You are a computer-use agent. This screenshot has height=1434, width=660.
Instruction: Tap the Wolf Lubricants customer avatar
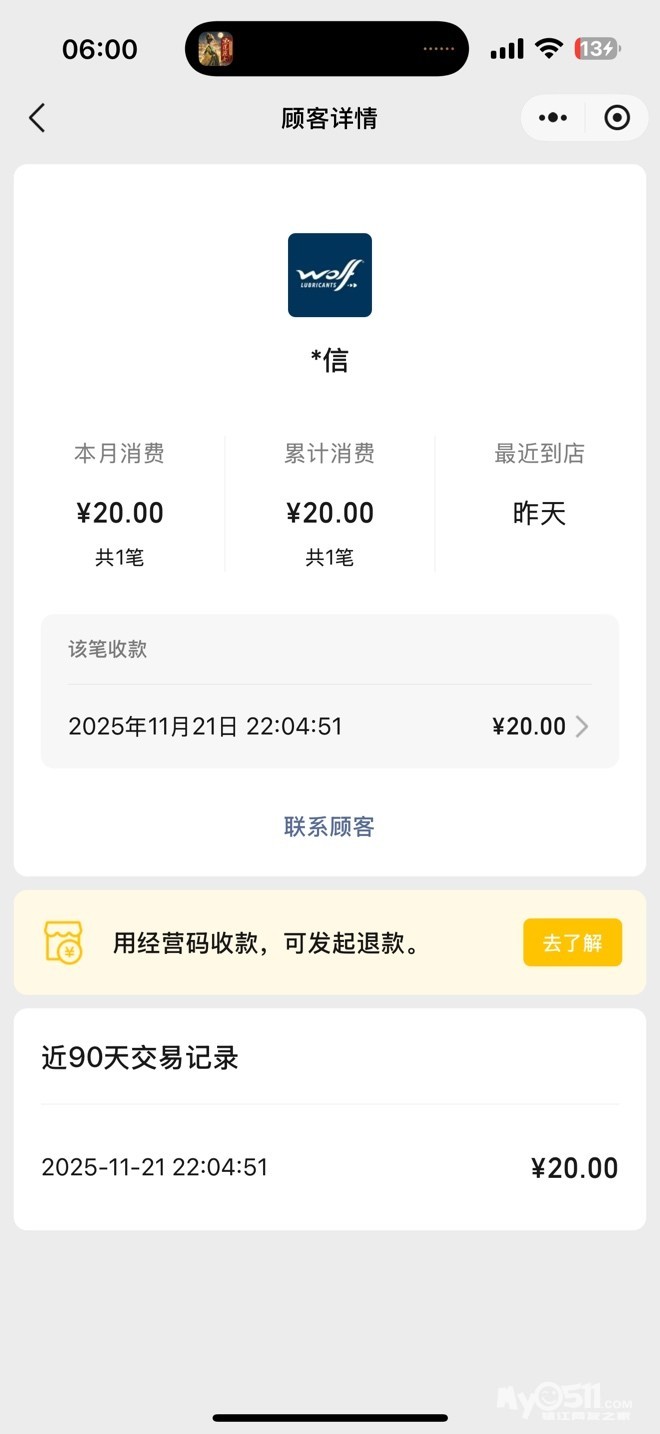(330, 275)
